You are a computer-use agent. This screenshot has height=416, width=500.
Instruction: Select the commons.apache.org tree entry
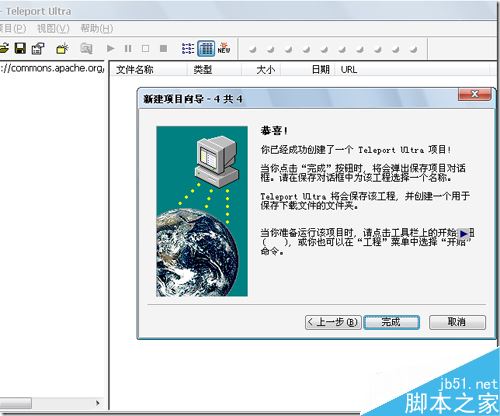(x=52, y=68)
